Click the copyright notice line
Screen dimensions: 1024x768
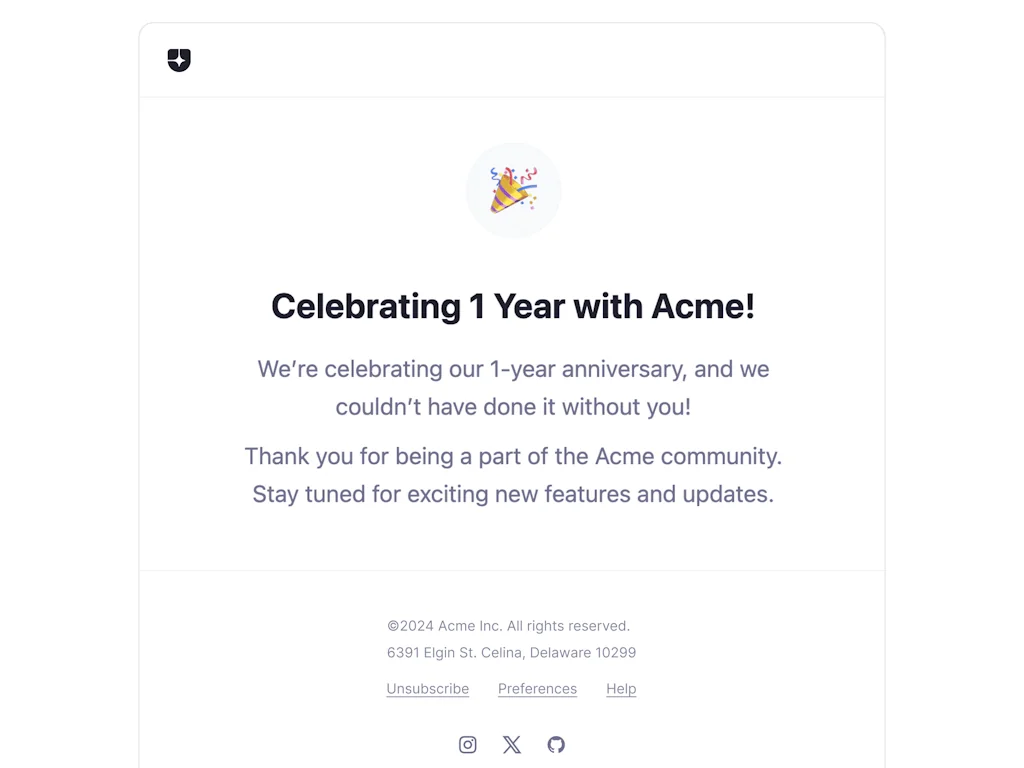(x=508, y=625)
